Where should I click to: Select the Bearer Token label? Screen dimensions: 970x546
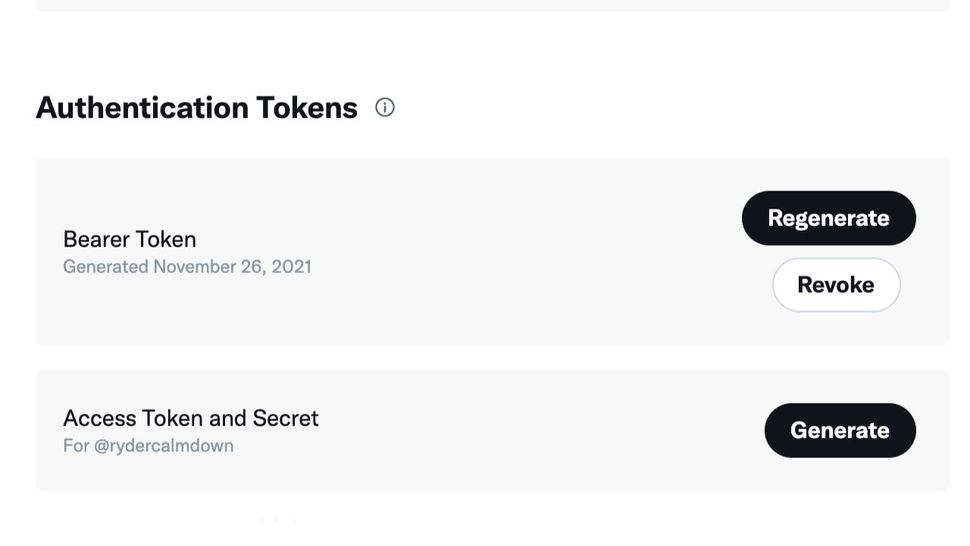point(129,240)
